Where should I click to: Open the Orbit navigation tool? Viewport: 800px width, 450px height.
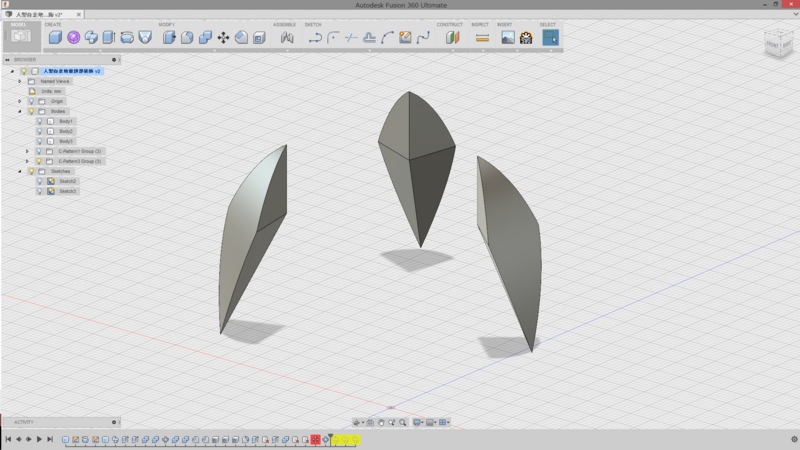(357, 422)
